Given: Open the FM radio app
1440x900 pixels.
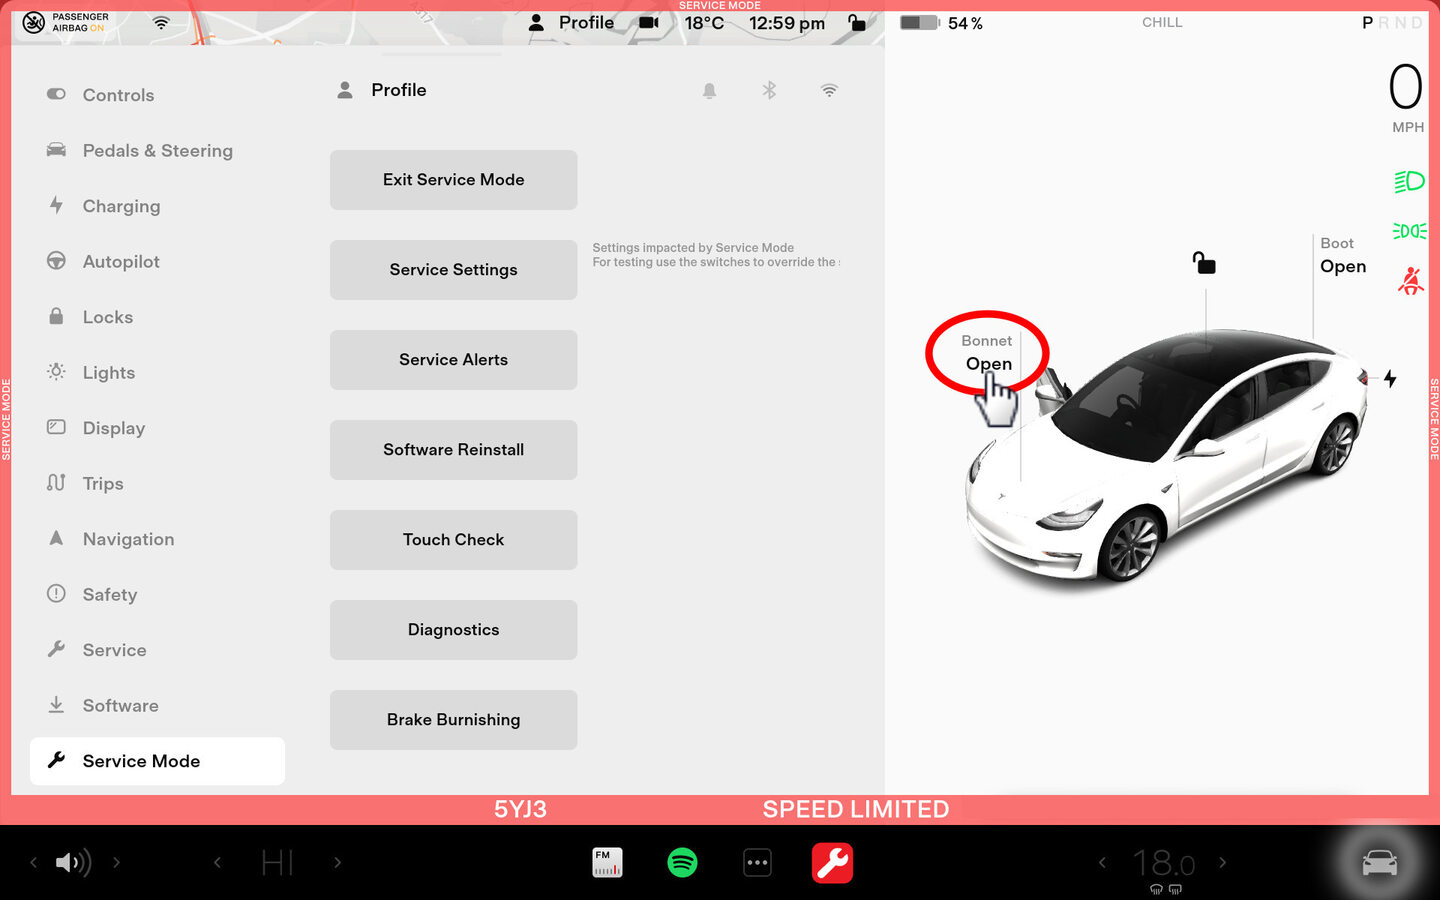Looking at the screenshot, I should (x=607, y=862).
